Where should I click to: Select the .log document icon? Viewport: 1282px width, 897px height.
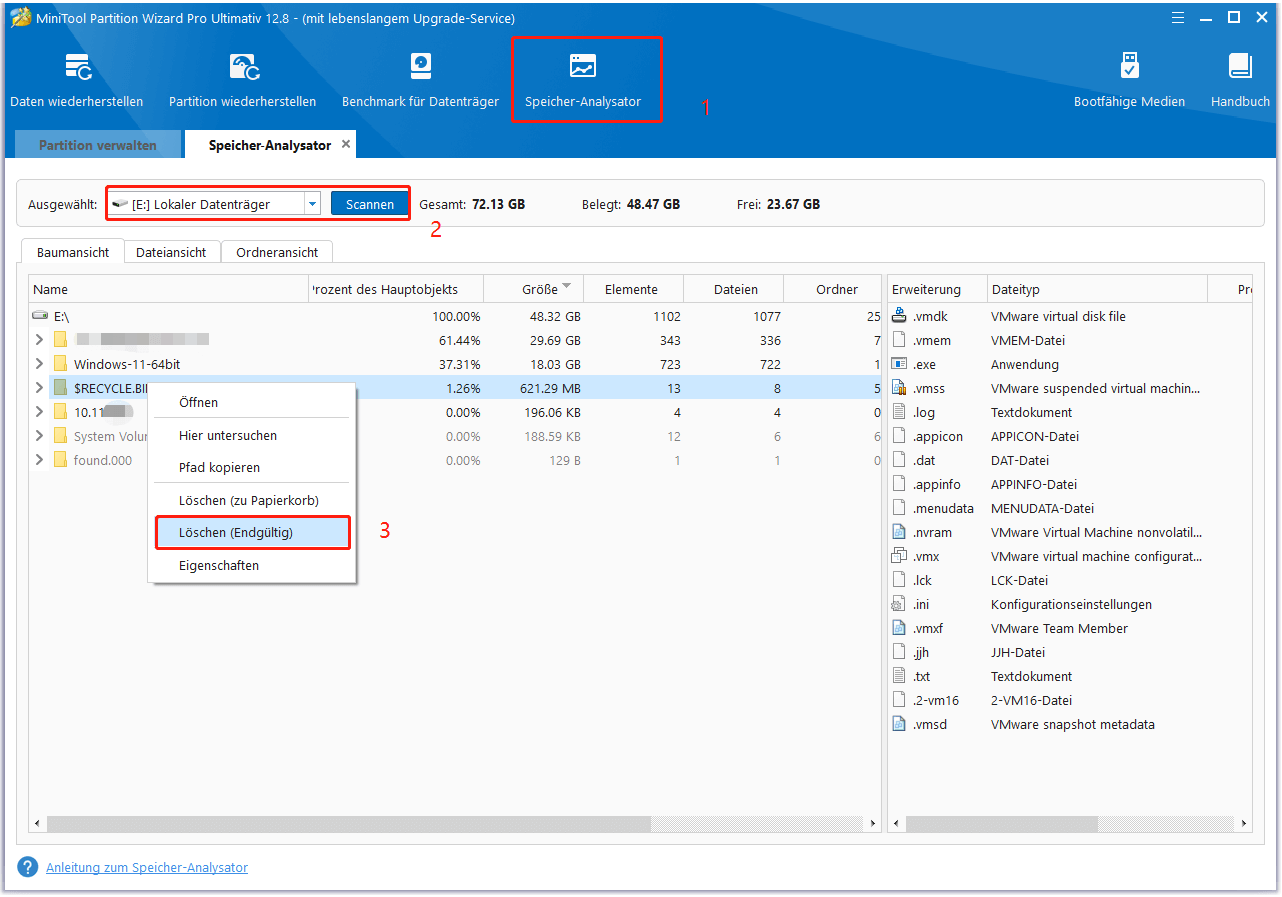(x=899, y=412)
